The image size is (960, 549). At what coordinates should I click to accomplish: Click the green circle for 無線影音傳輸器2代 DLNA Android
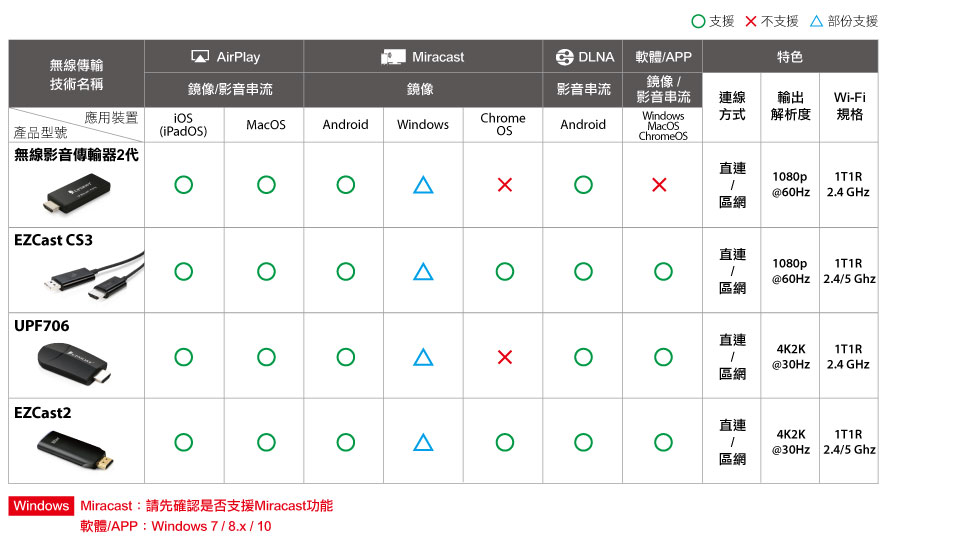583,185
